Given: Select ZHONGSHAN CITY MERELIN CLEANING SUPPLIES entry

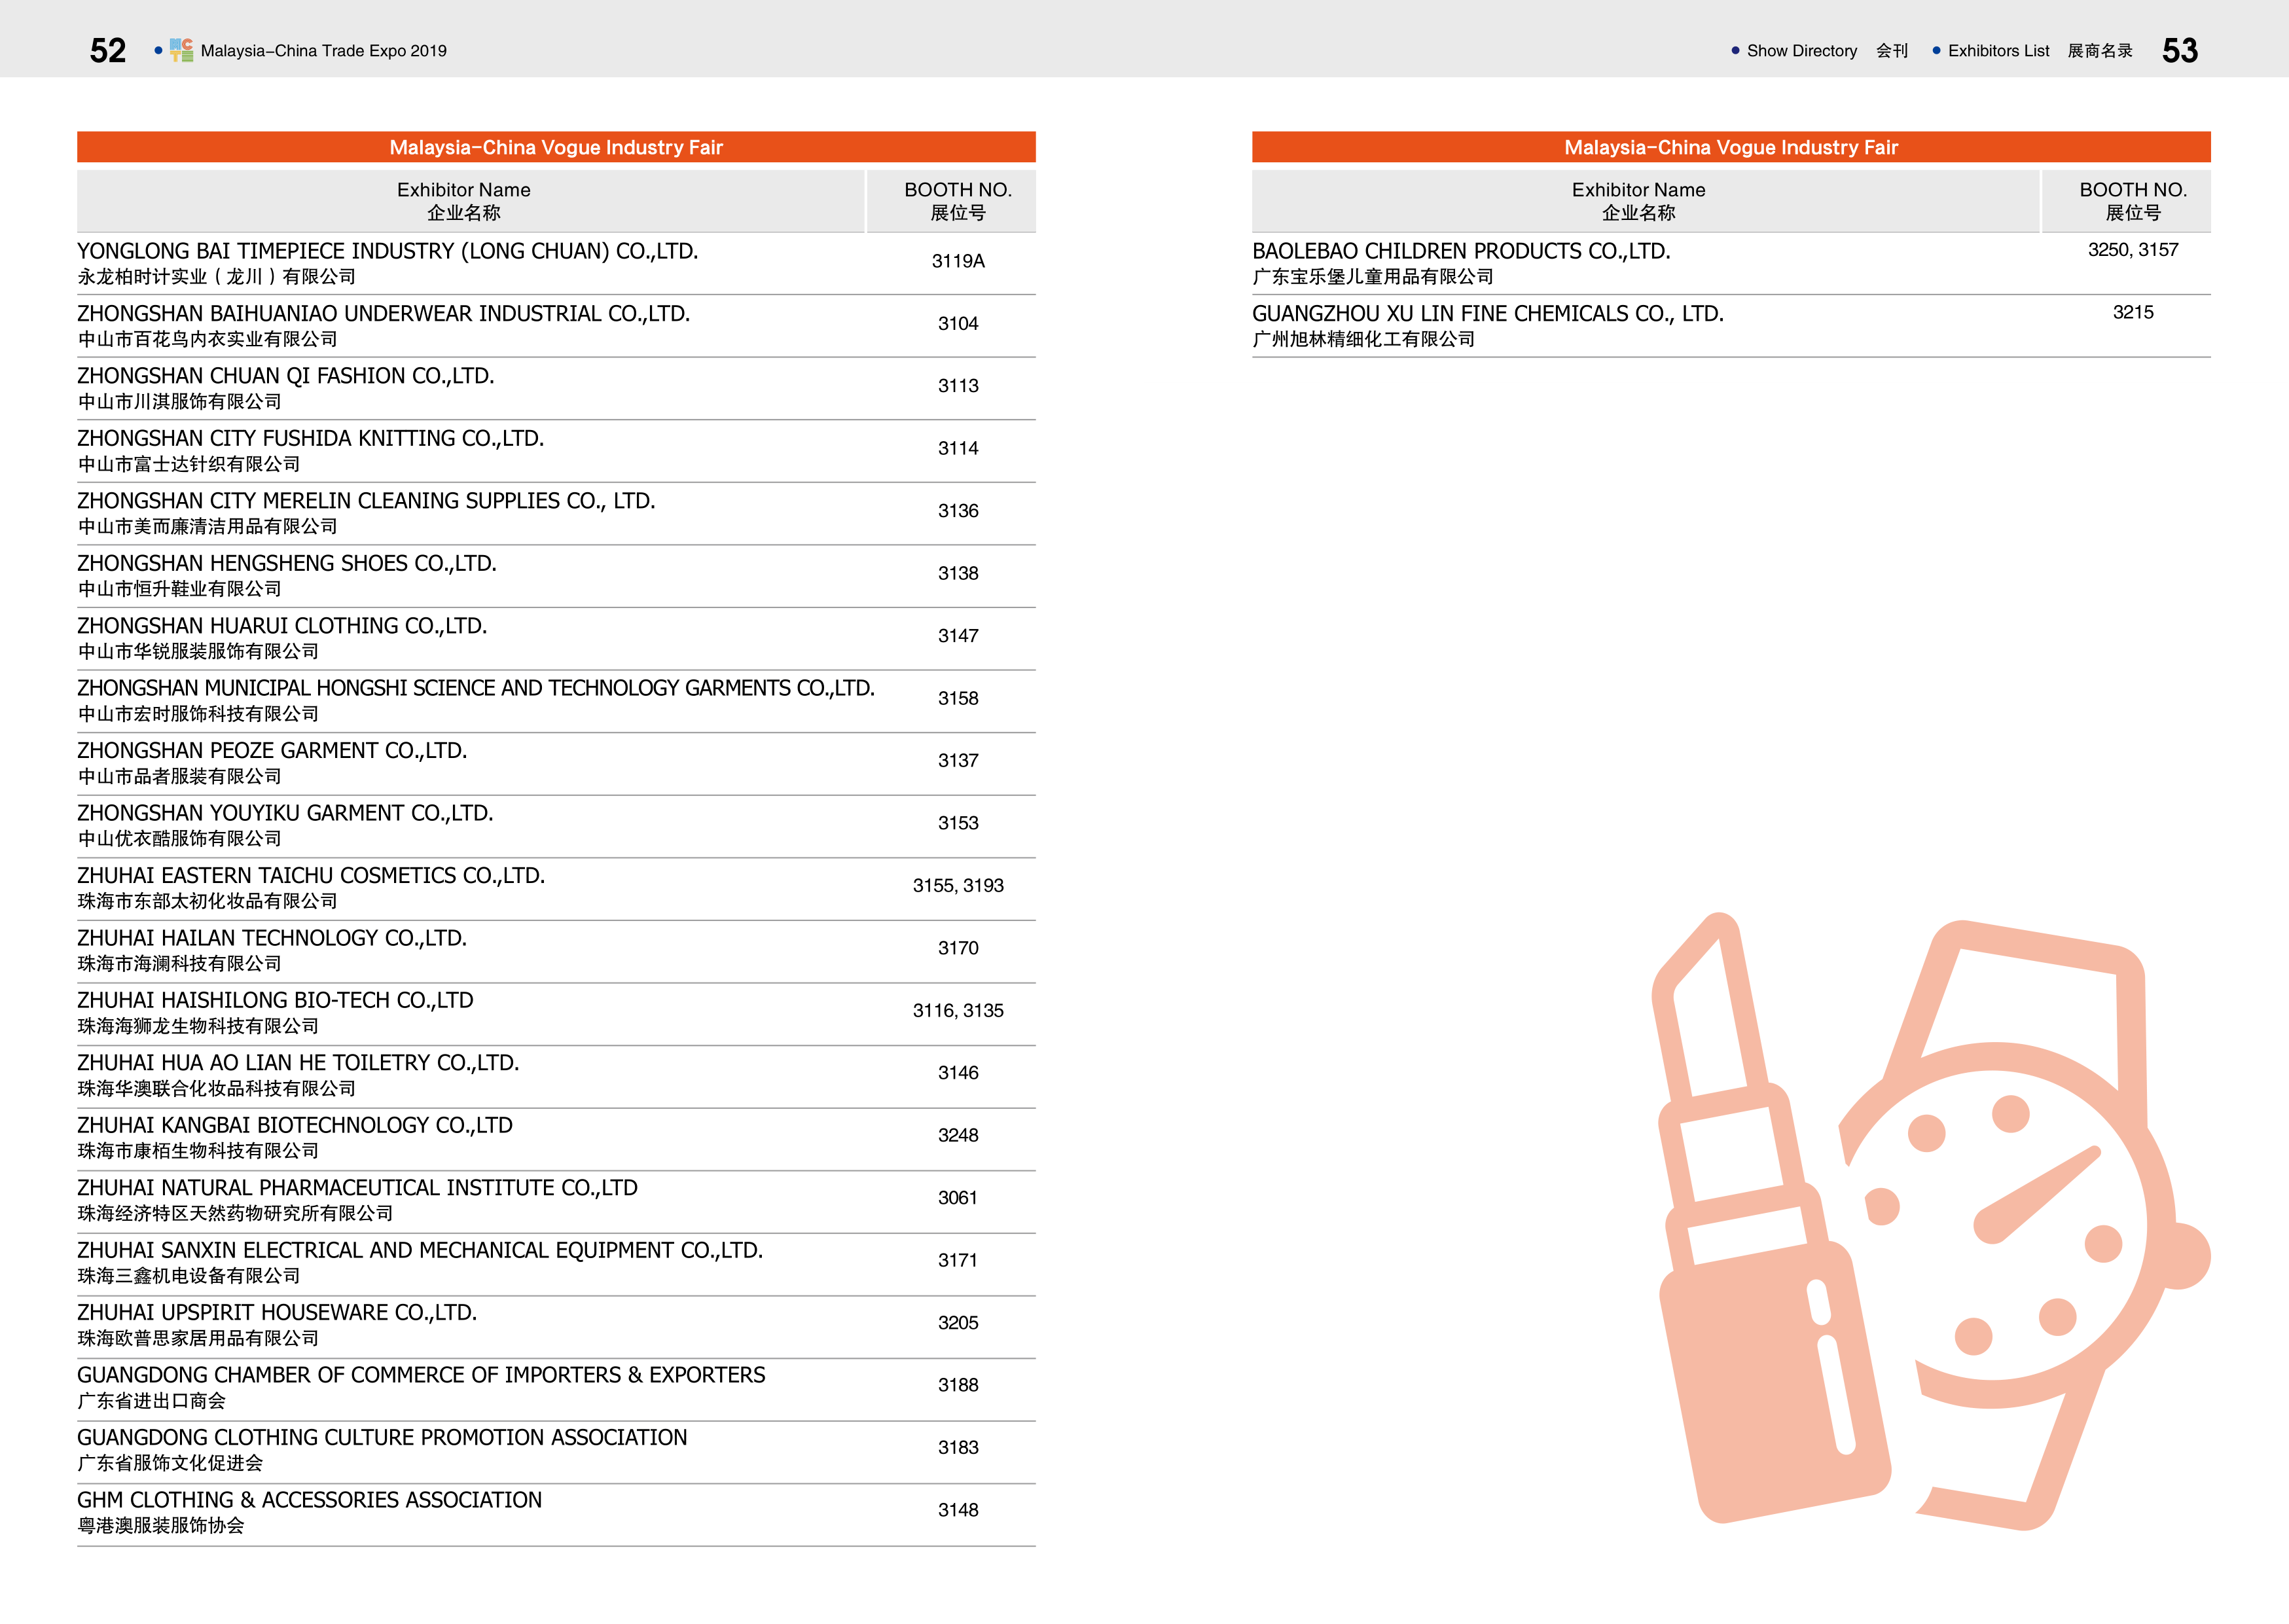Looking at the screenshot, I should click(367, 513).
